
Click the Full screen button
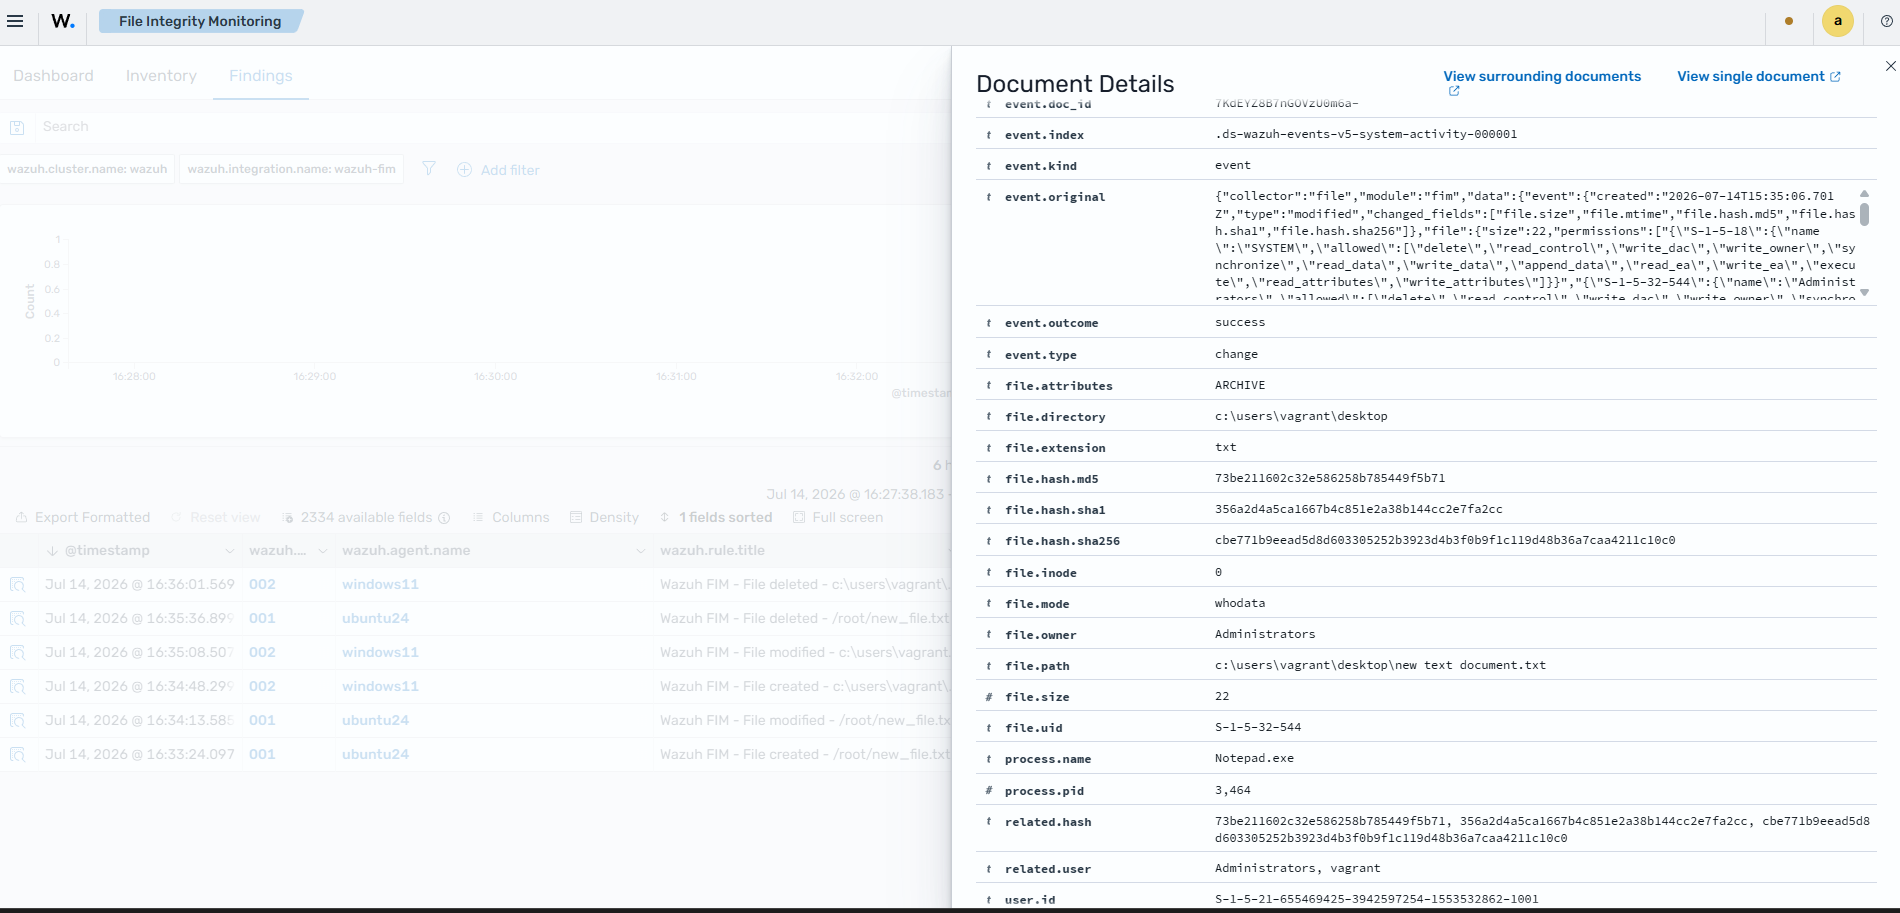click(838, 517)
